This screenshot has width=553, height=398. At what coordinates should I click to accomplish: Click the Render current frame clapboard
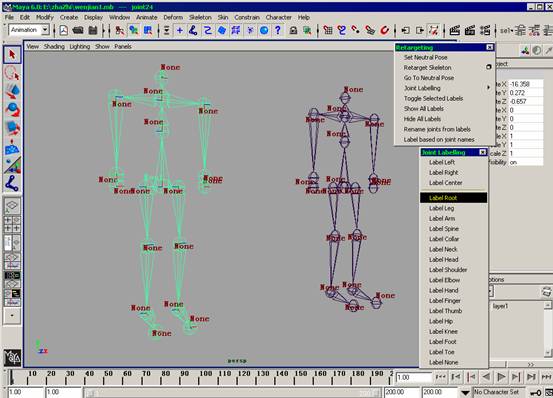click(x=455, y=30)
